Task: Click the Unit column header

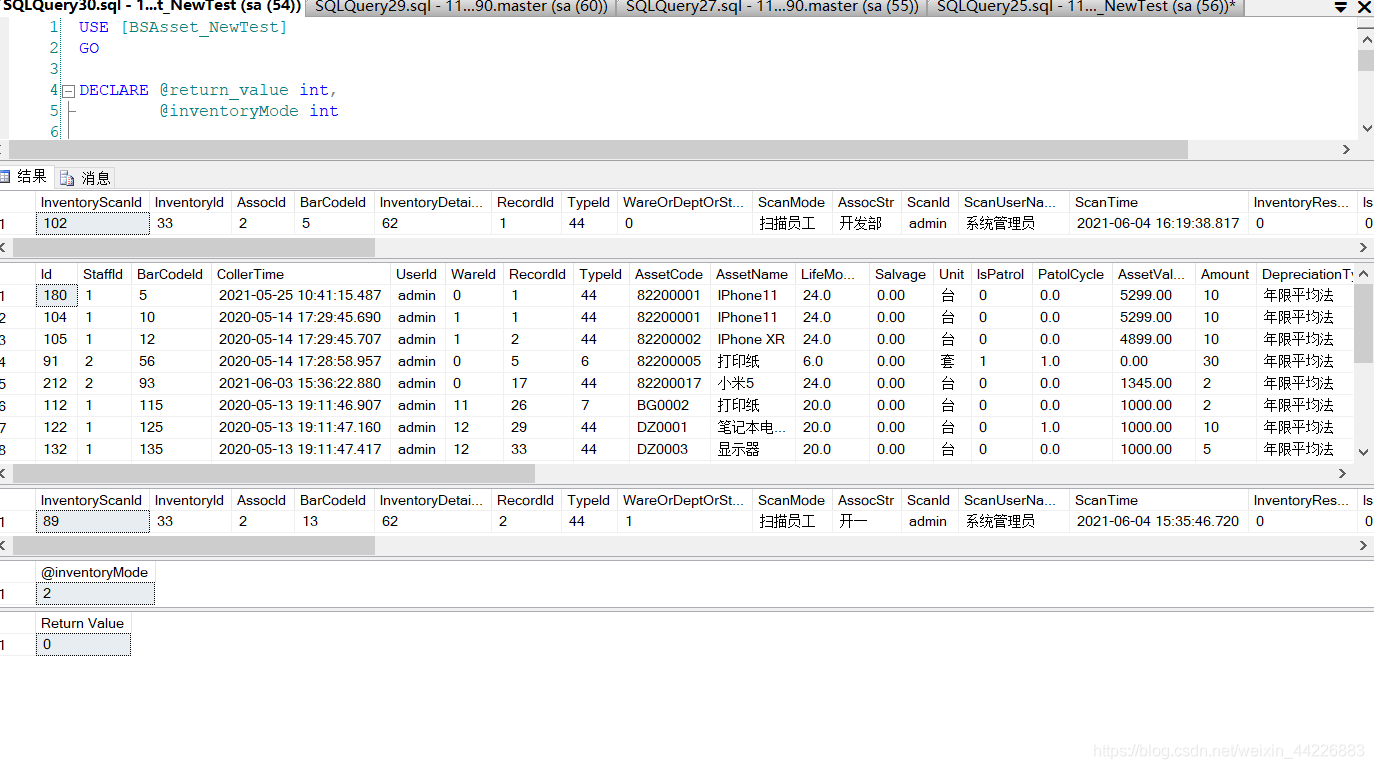Action: [952, 274]
